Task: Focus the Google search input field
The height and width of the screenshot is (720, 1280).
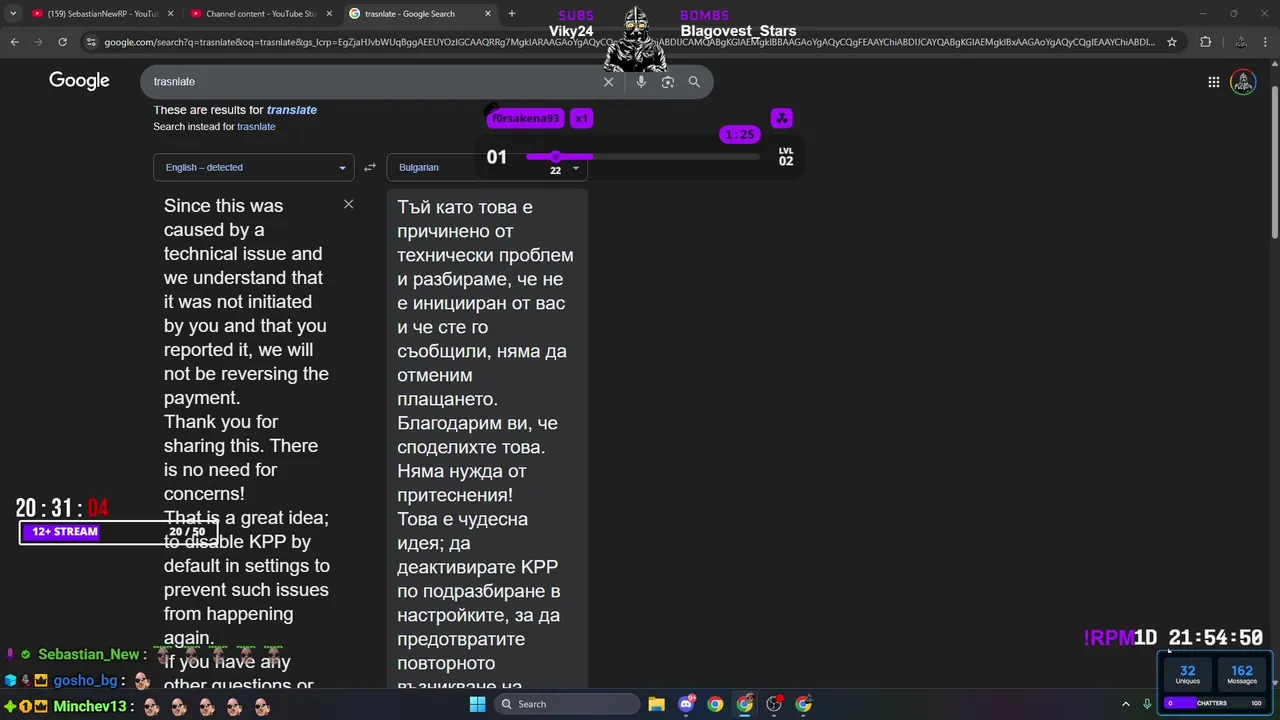Action: (370, 82)
